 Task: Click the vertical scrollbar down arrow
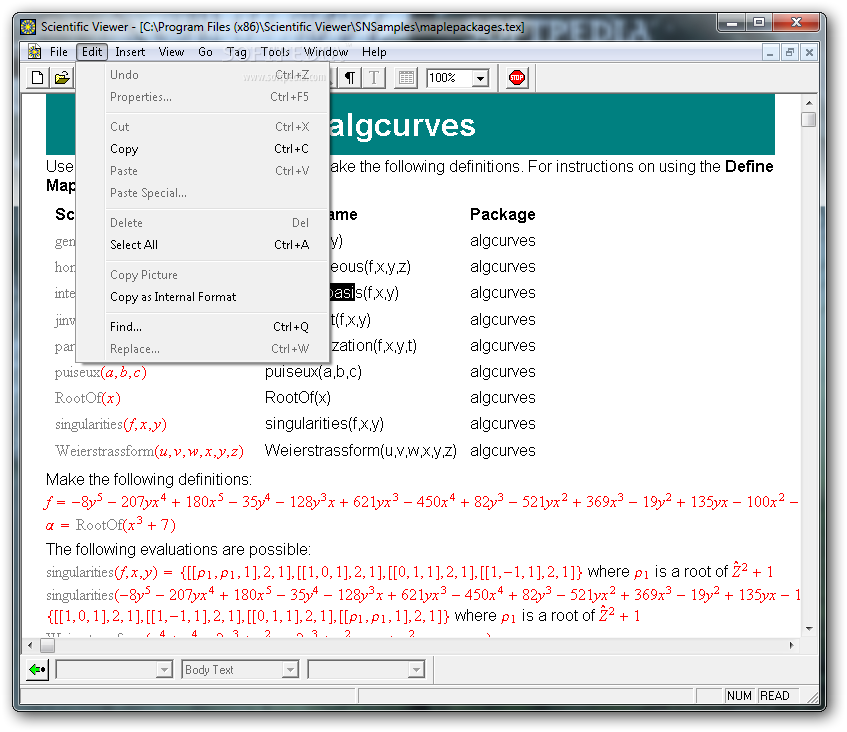pyautogui.click(x=809, y=629)
